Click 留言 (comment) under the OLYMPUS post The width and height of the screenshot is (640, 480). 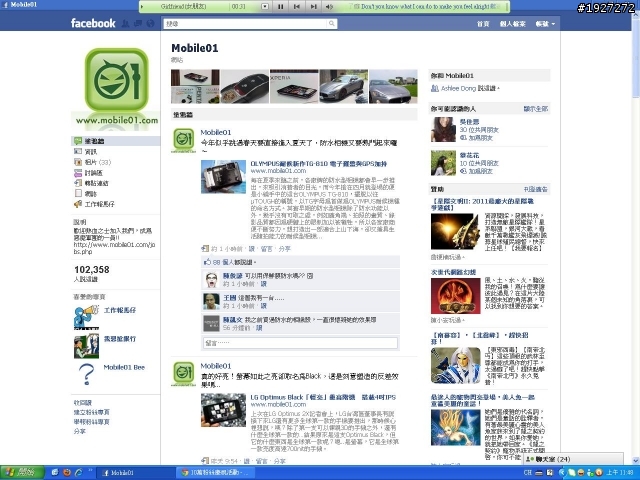click(x=266, y=249)
